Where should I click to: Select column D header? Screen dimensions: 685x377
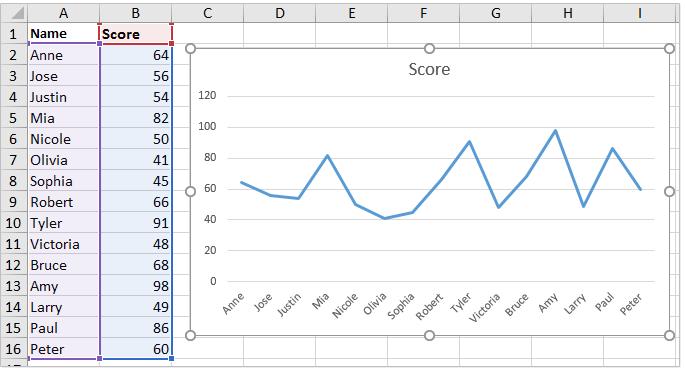pos(280,13)
